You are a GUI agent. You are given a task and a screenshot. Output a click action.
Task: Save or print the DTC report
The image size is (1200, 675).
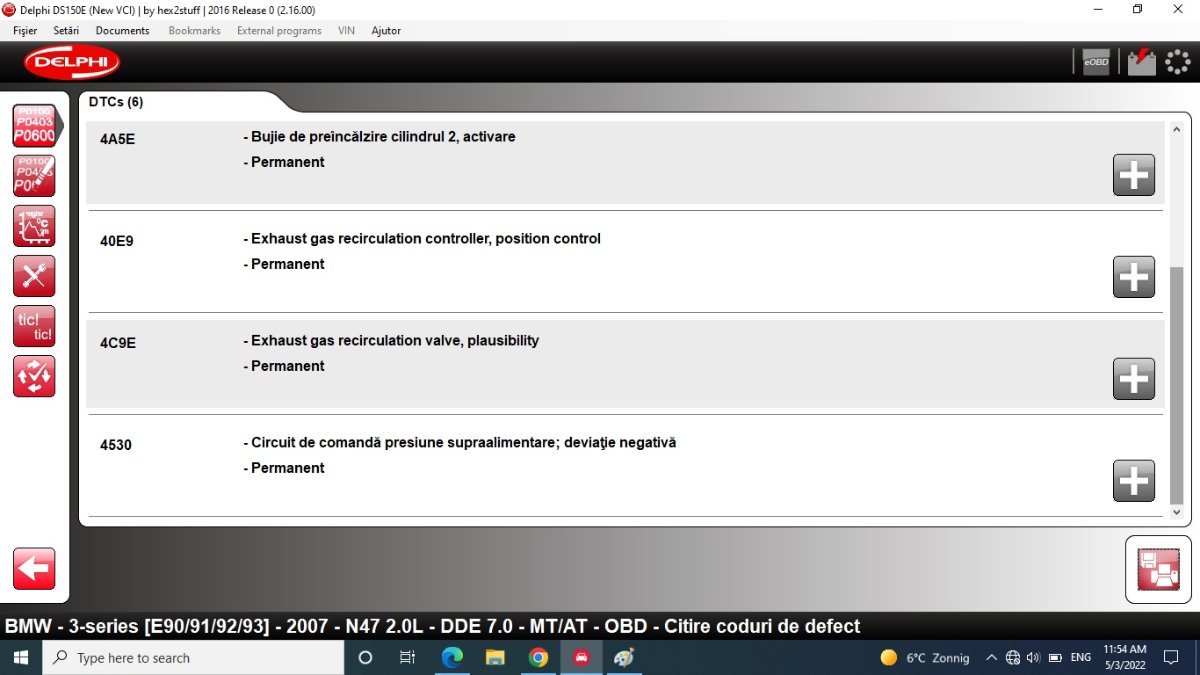(1158, 570)
